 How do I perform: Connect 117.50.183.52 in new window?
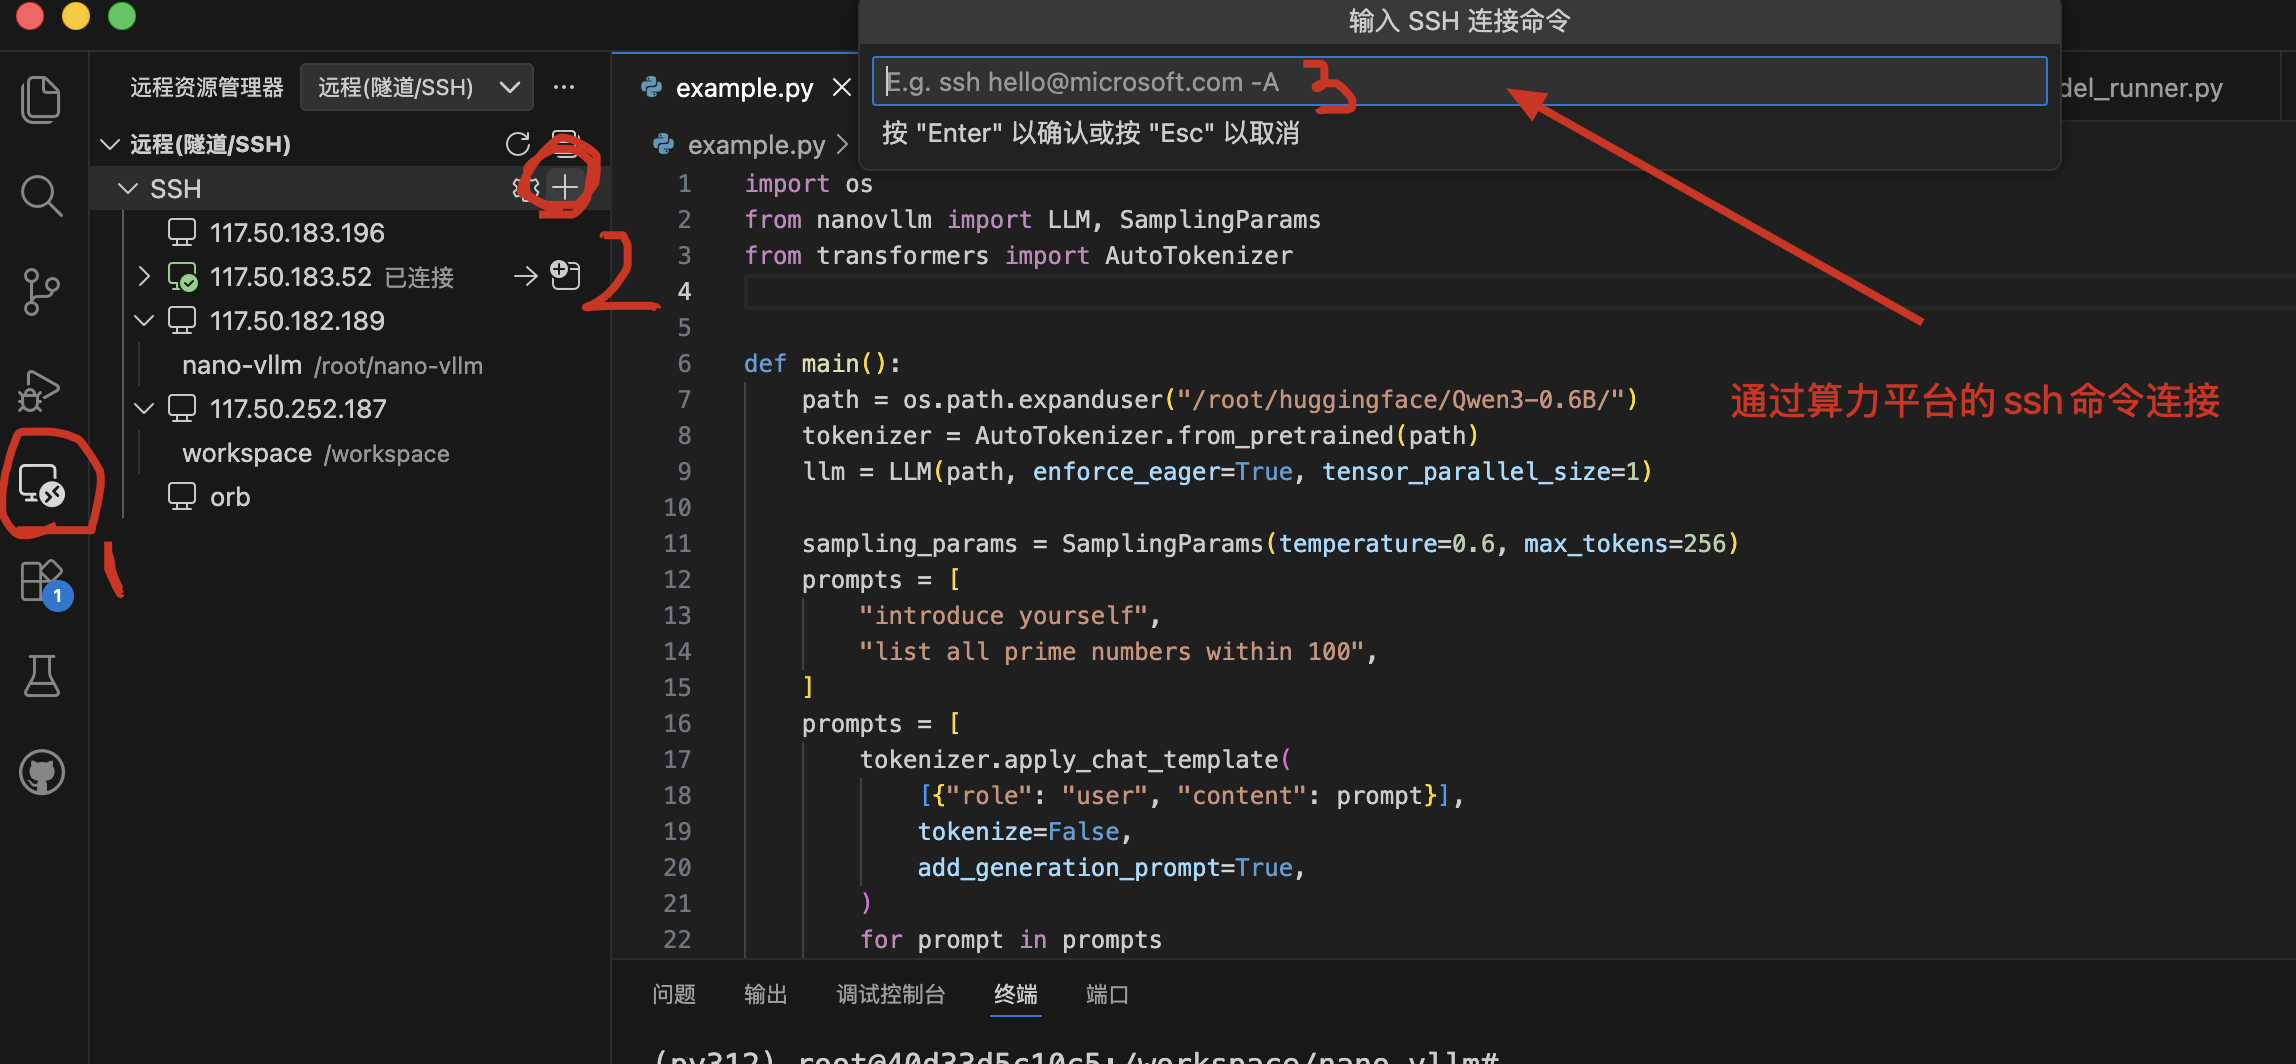[x=566, y=275]
